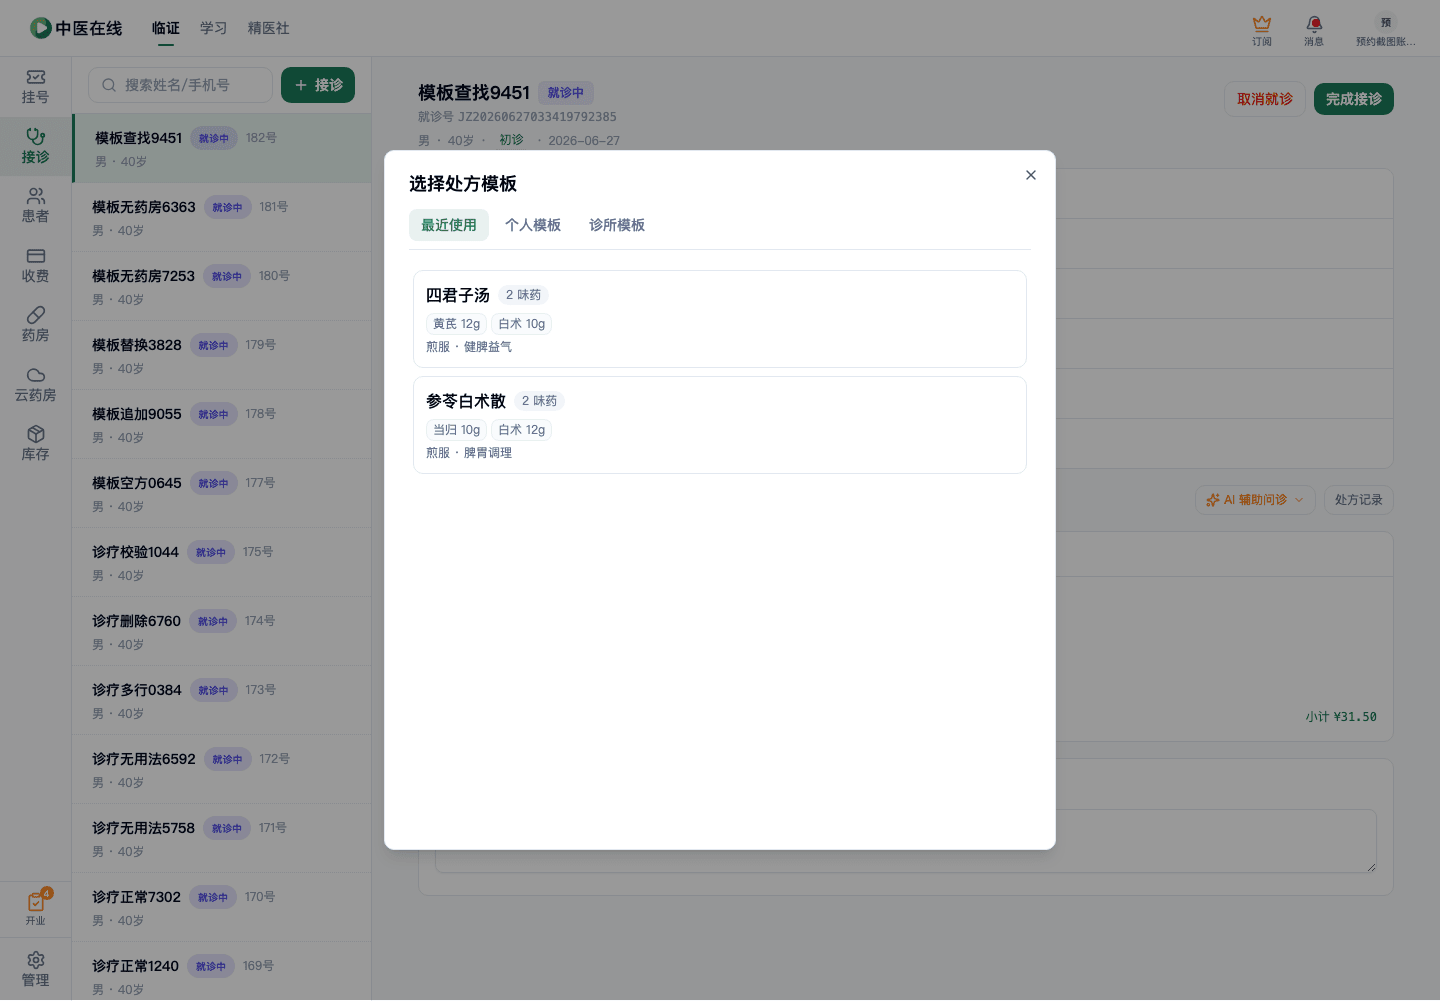Click the 健脾益气 description text
The height and width of the screenshot is (1001, 1440).
[x=488, y=347]
